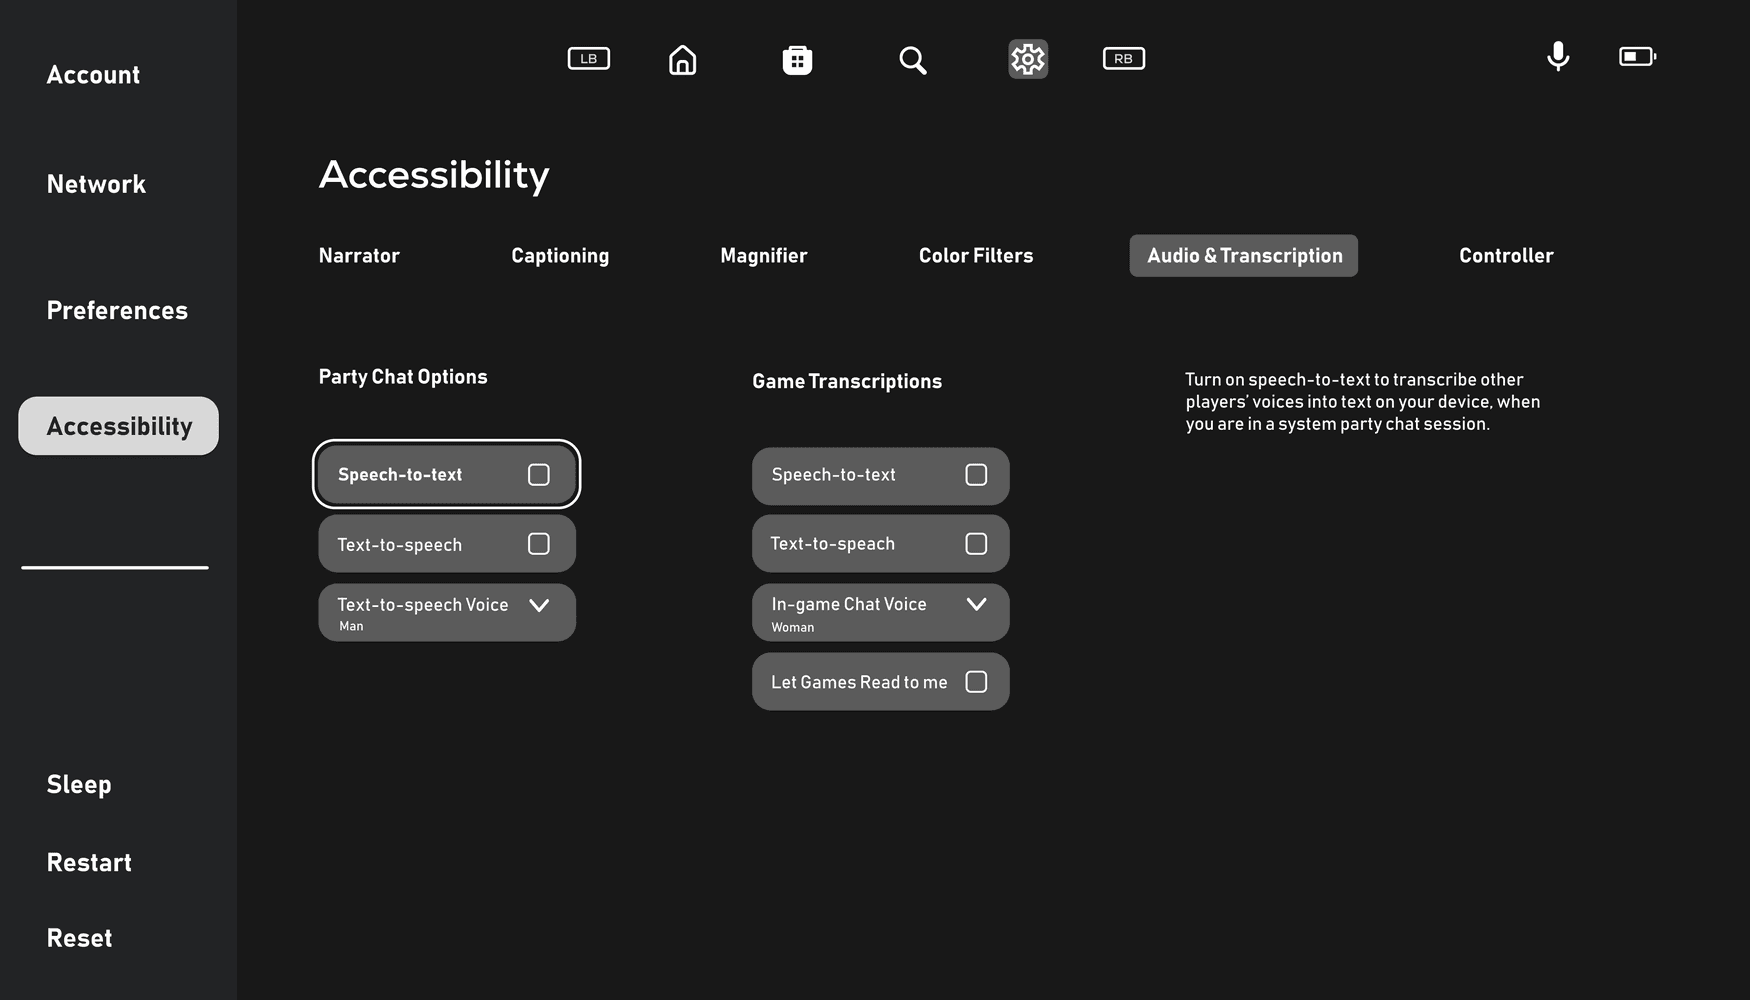Open Network settings in sidebar

[x=96, y=184]
